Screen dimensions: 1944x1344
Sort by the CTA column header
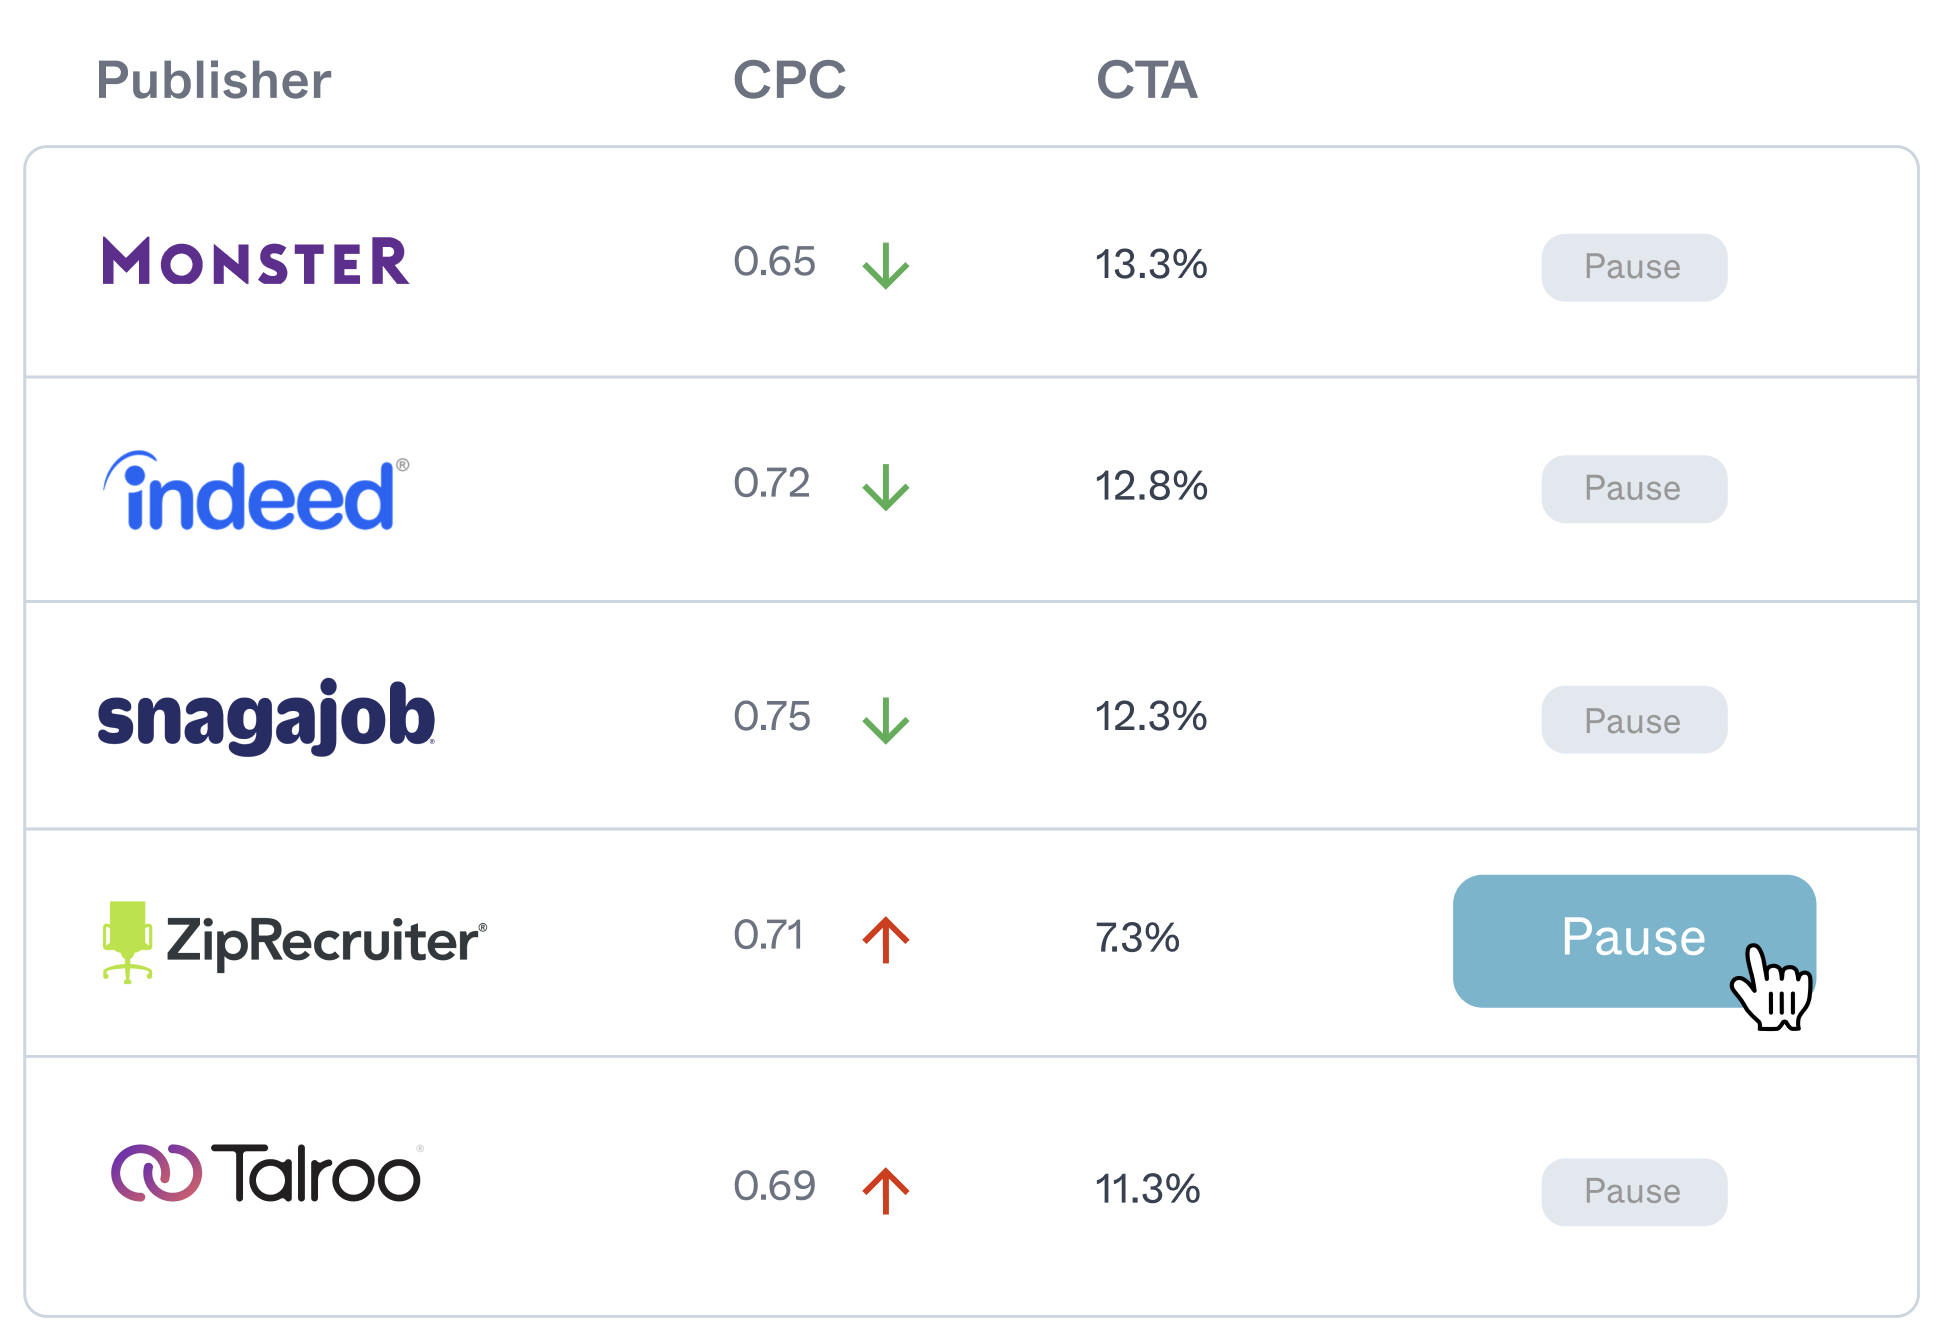[x=1146, y=80]
